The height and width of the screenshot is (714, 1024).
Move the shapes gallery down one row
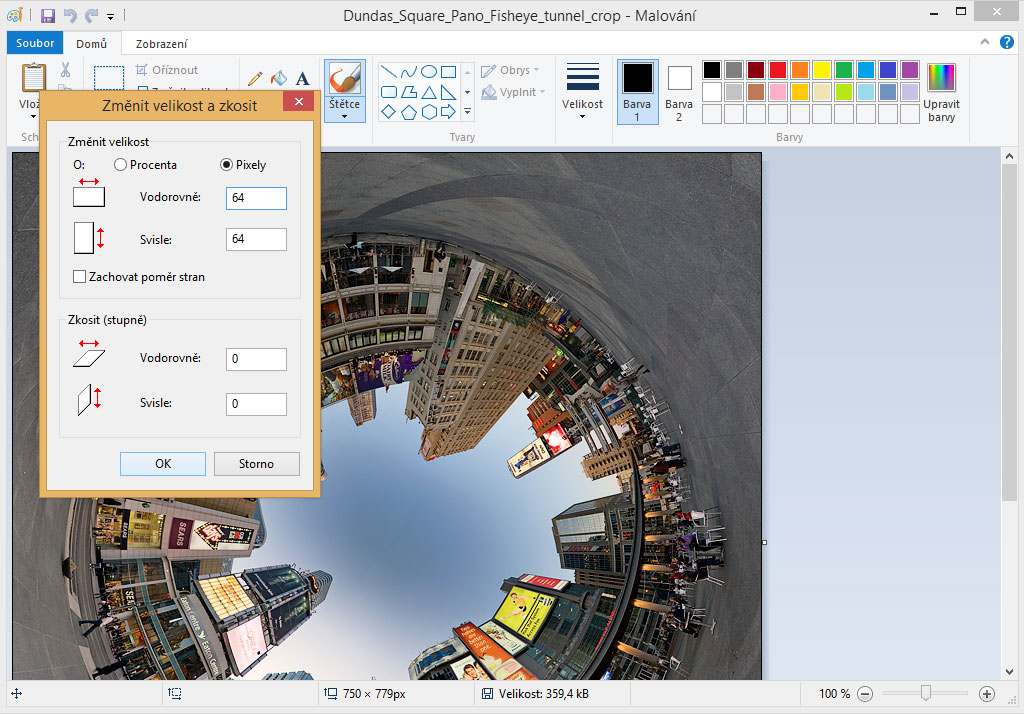(x=468, y=92)
